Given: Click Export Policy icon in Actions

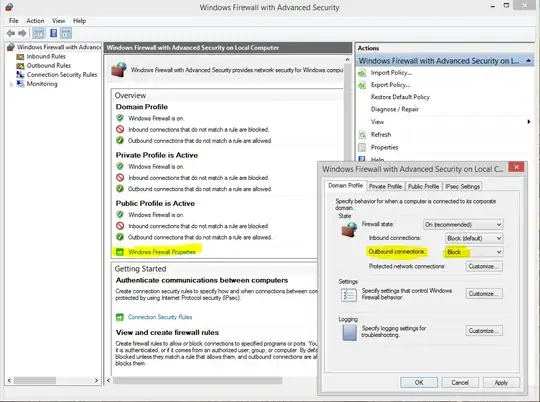Looking at the screenshot, I should [x=362, y=85].
